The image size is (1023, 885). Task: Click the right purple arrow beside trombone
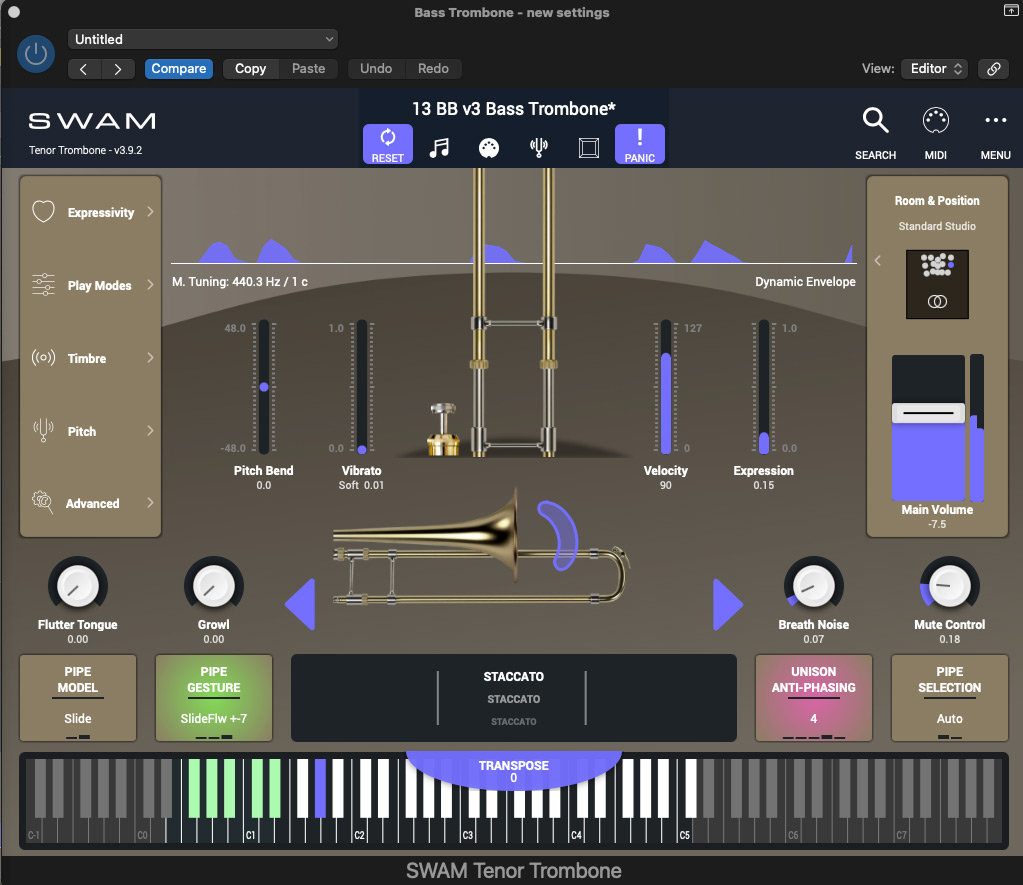coord(727,604)
